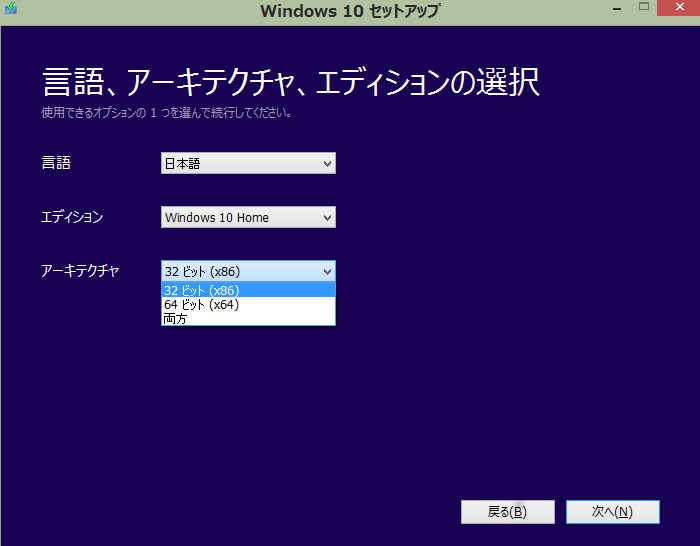Viewport: 700px width, 546px height.
Task: Click the アーキテクチャ label text
Action: pyautogui.click(x=80, y=271)
